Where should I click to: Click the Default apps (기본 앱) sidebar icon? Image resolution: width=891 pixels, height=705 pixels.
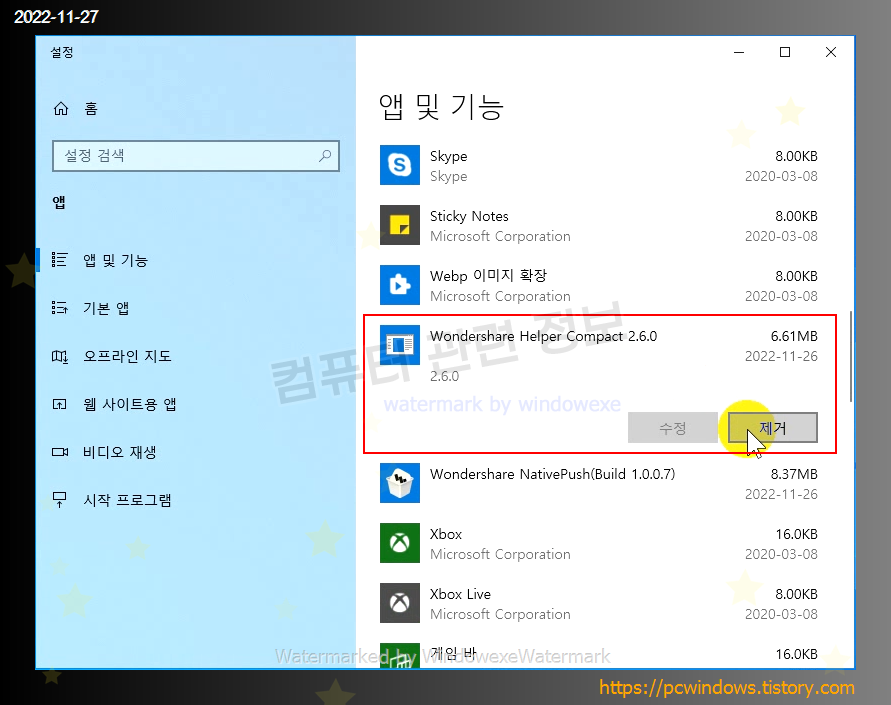click(x=60, y=308)
